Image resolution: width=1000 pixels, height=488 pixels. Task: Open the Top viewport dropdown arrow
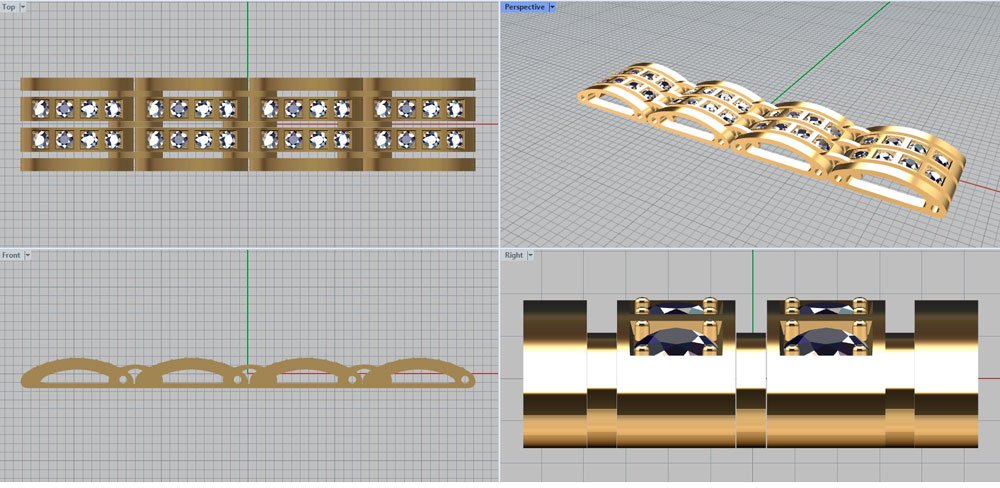23,7
